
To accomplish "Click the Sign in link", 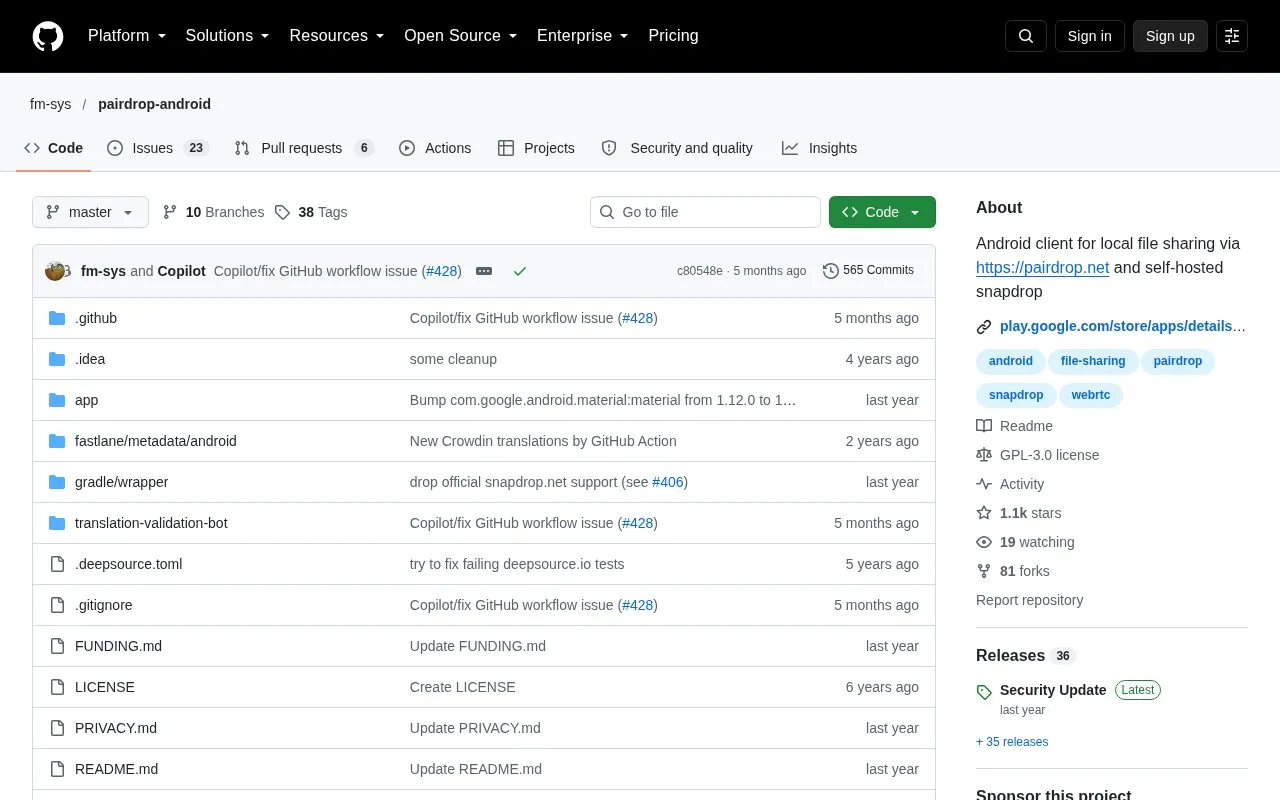I will [1089, 36].
